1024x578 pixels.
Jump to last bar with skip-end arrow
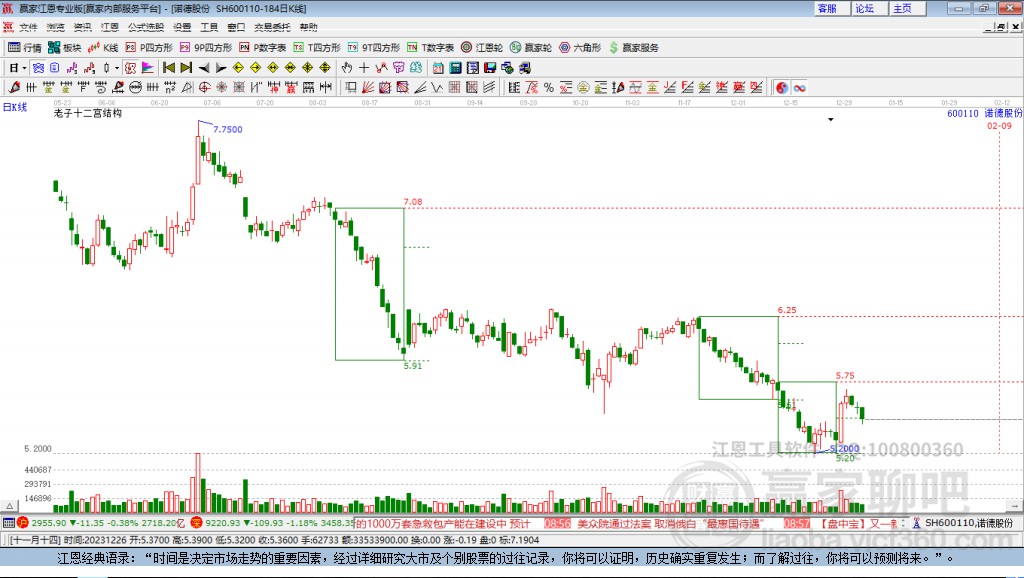point(186,68)
